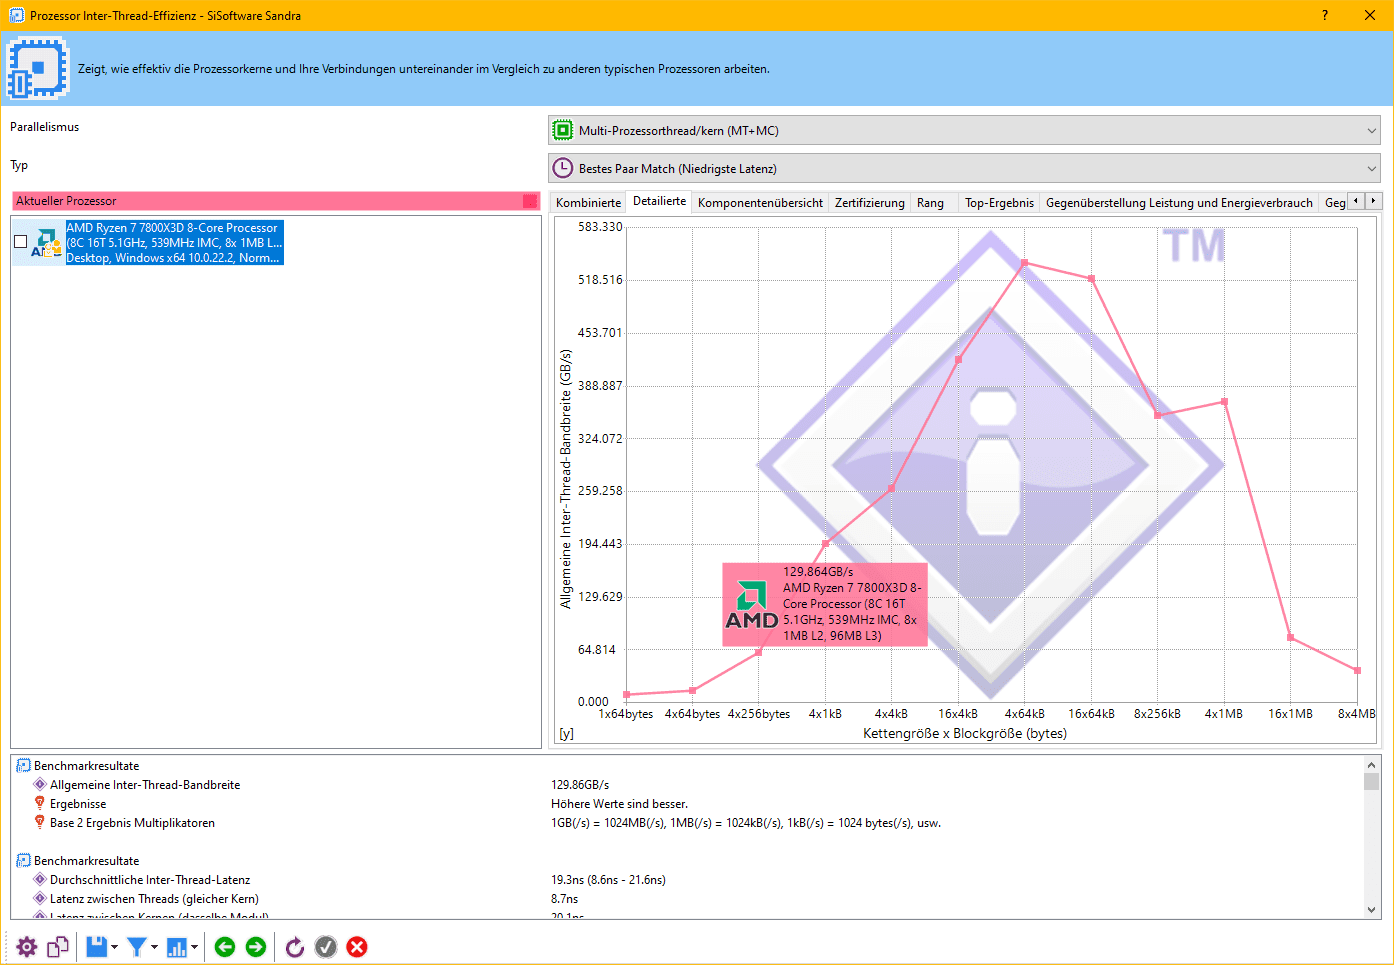Select Base 2 Ergebnis Multiplikatoren row
The width and height of the screenshot is (1394, 965).
tap(132, 823)
